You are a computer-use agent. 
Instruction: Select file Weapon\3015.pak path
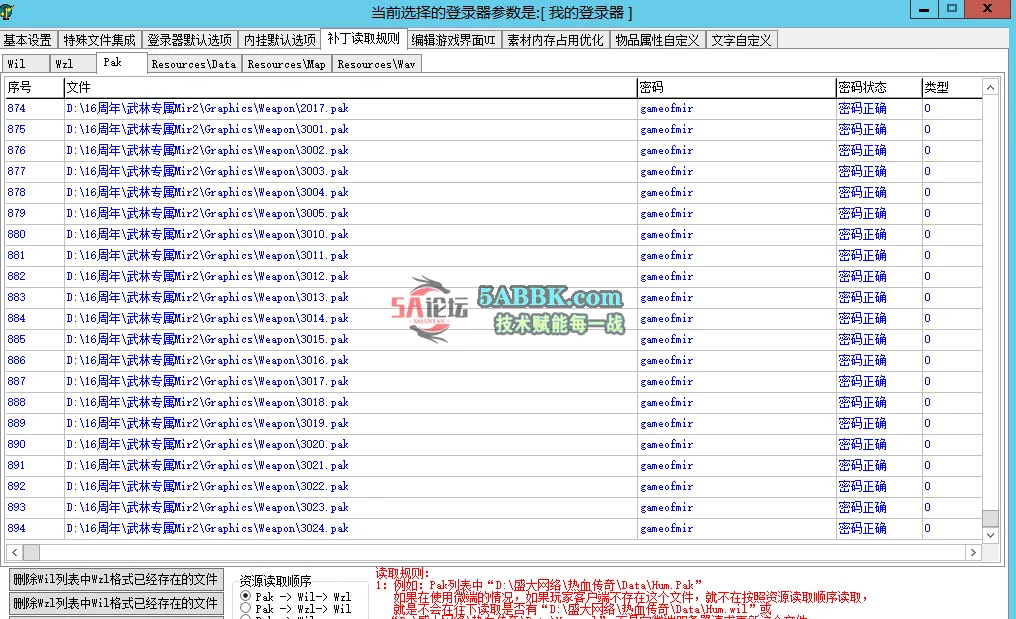coord(207,339)
